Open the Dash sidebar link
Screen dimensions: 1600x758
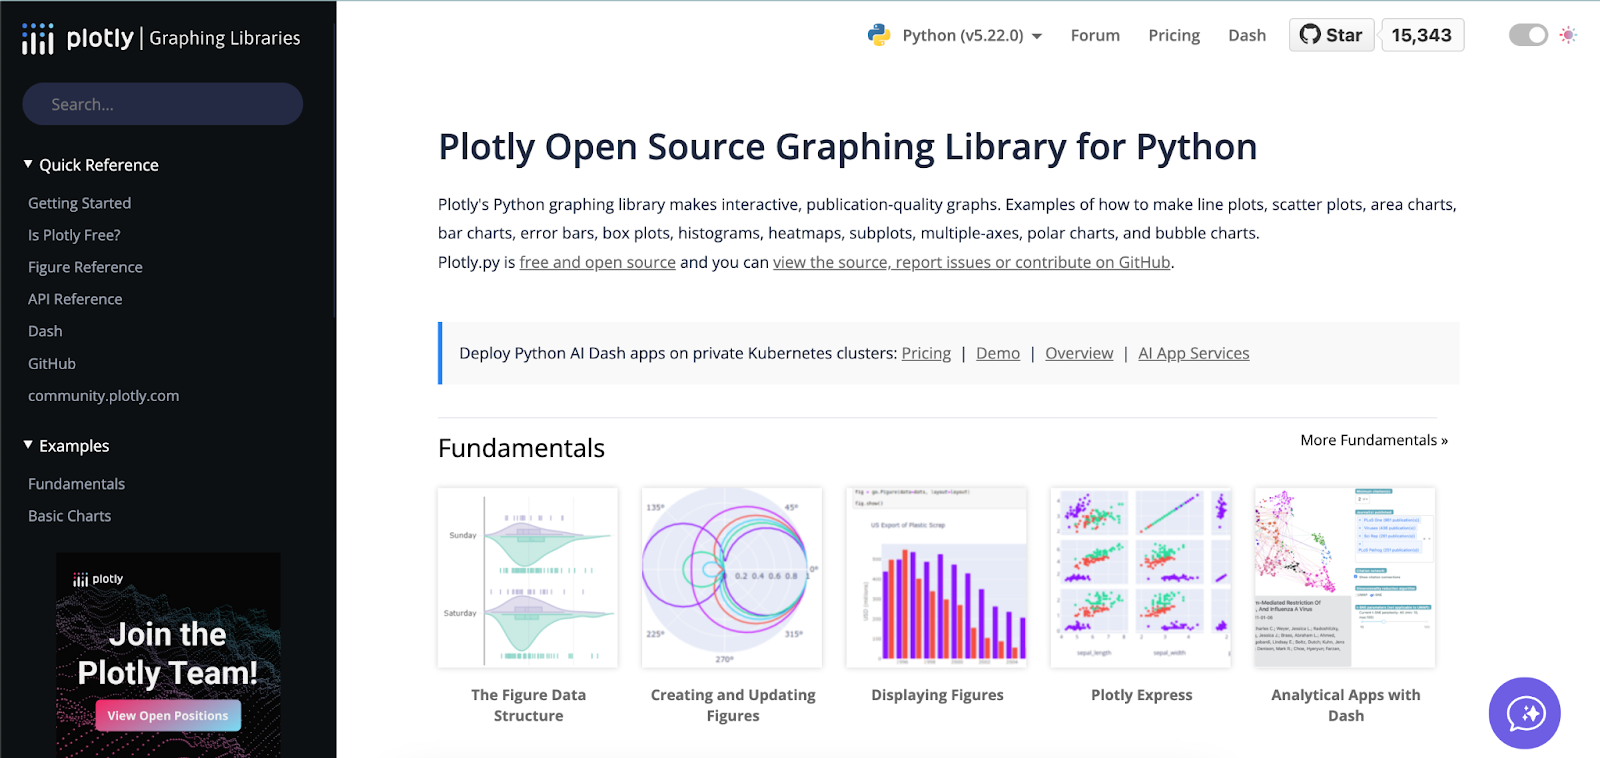[45, 331]
